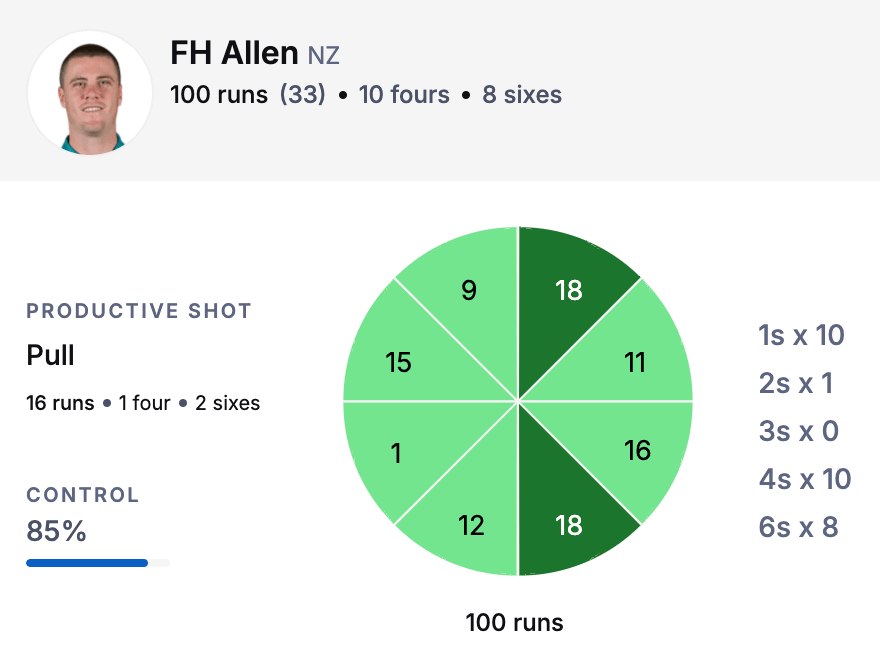Click the 2s x 1 scoring filter
The height and width of the screenshot is (670, 880).
(x=795, y=383)
